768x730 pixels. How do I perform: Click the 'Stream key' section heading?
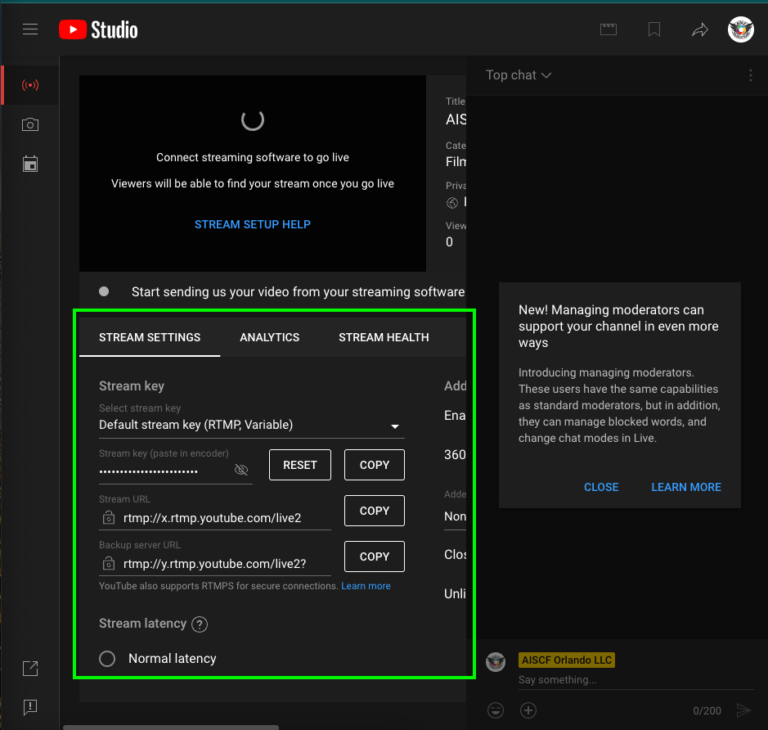(132, 386)
